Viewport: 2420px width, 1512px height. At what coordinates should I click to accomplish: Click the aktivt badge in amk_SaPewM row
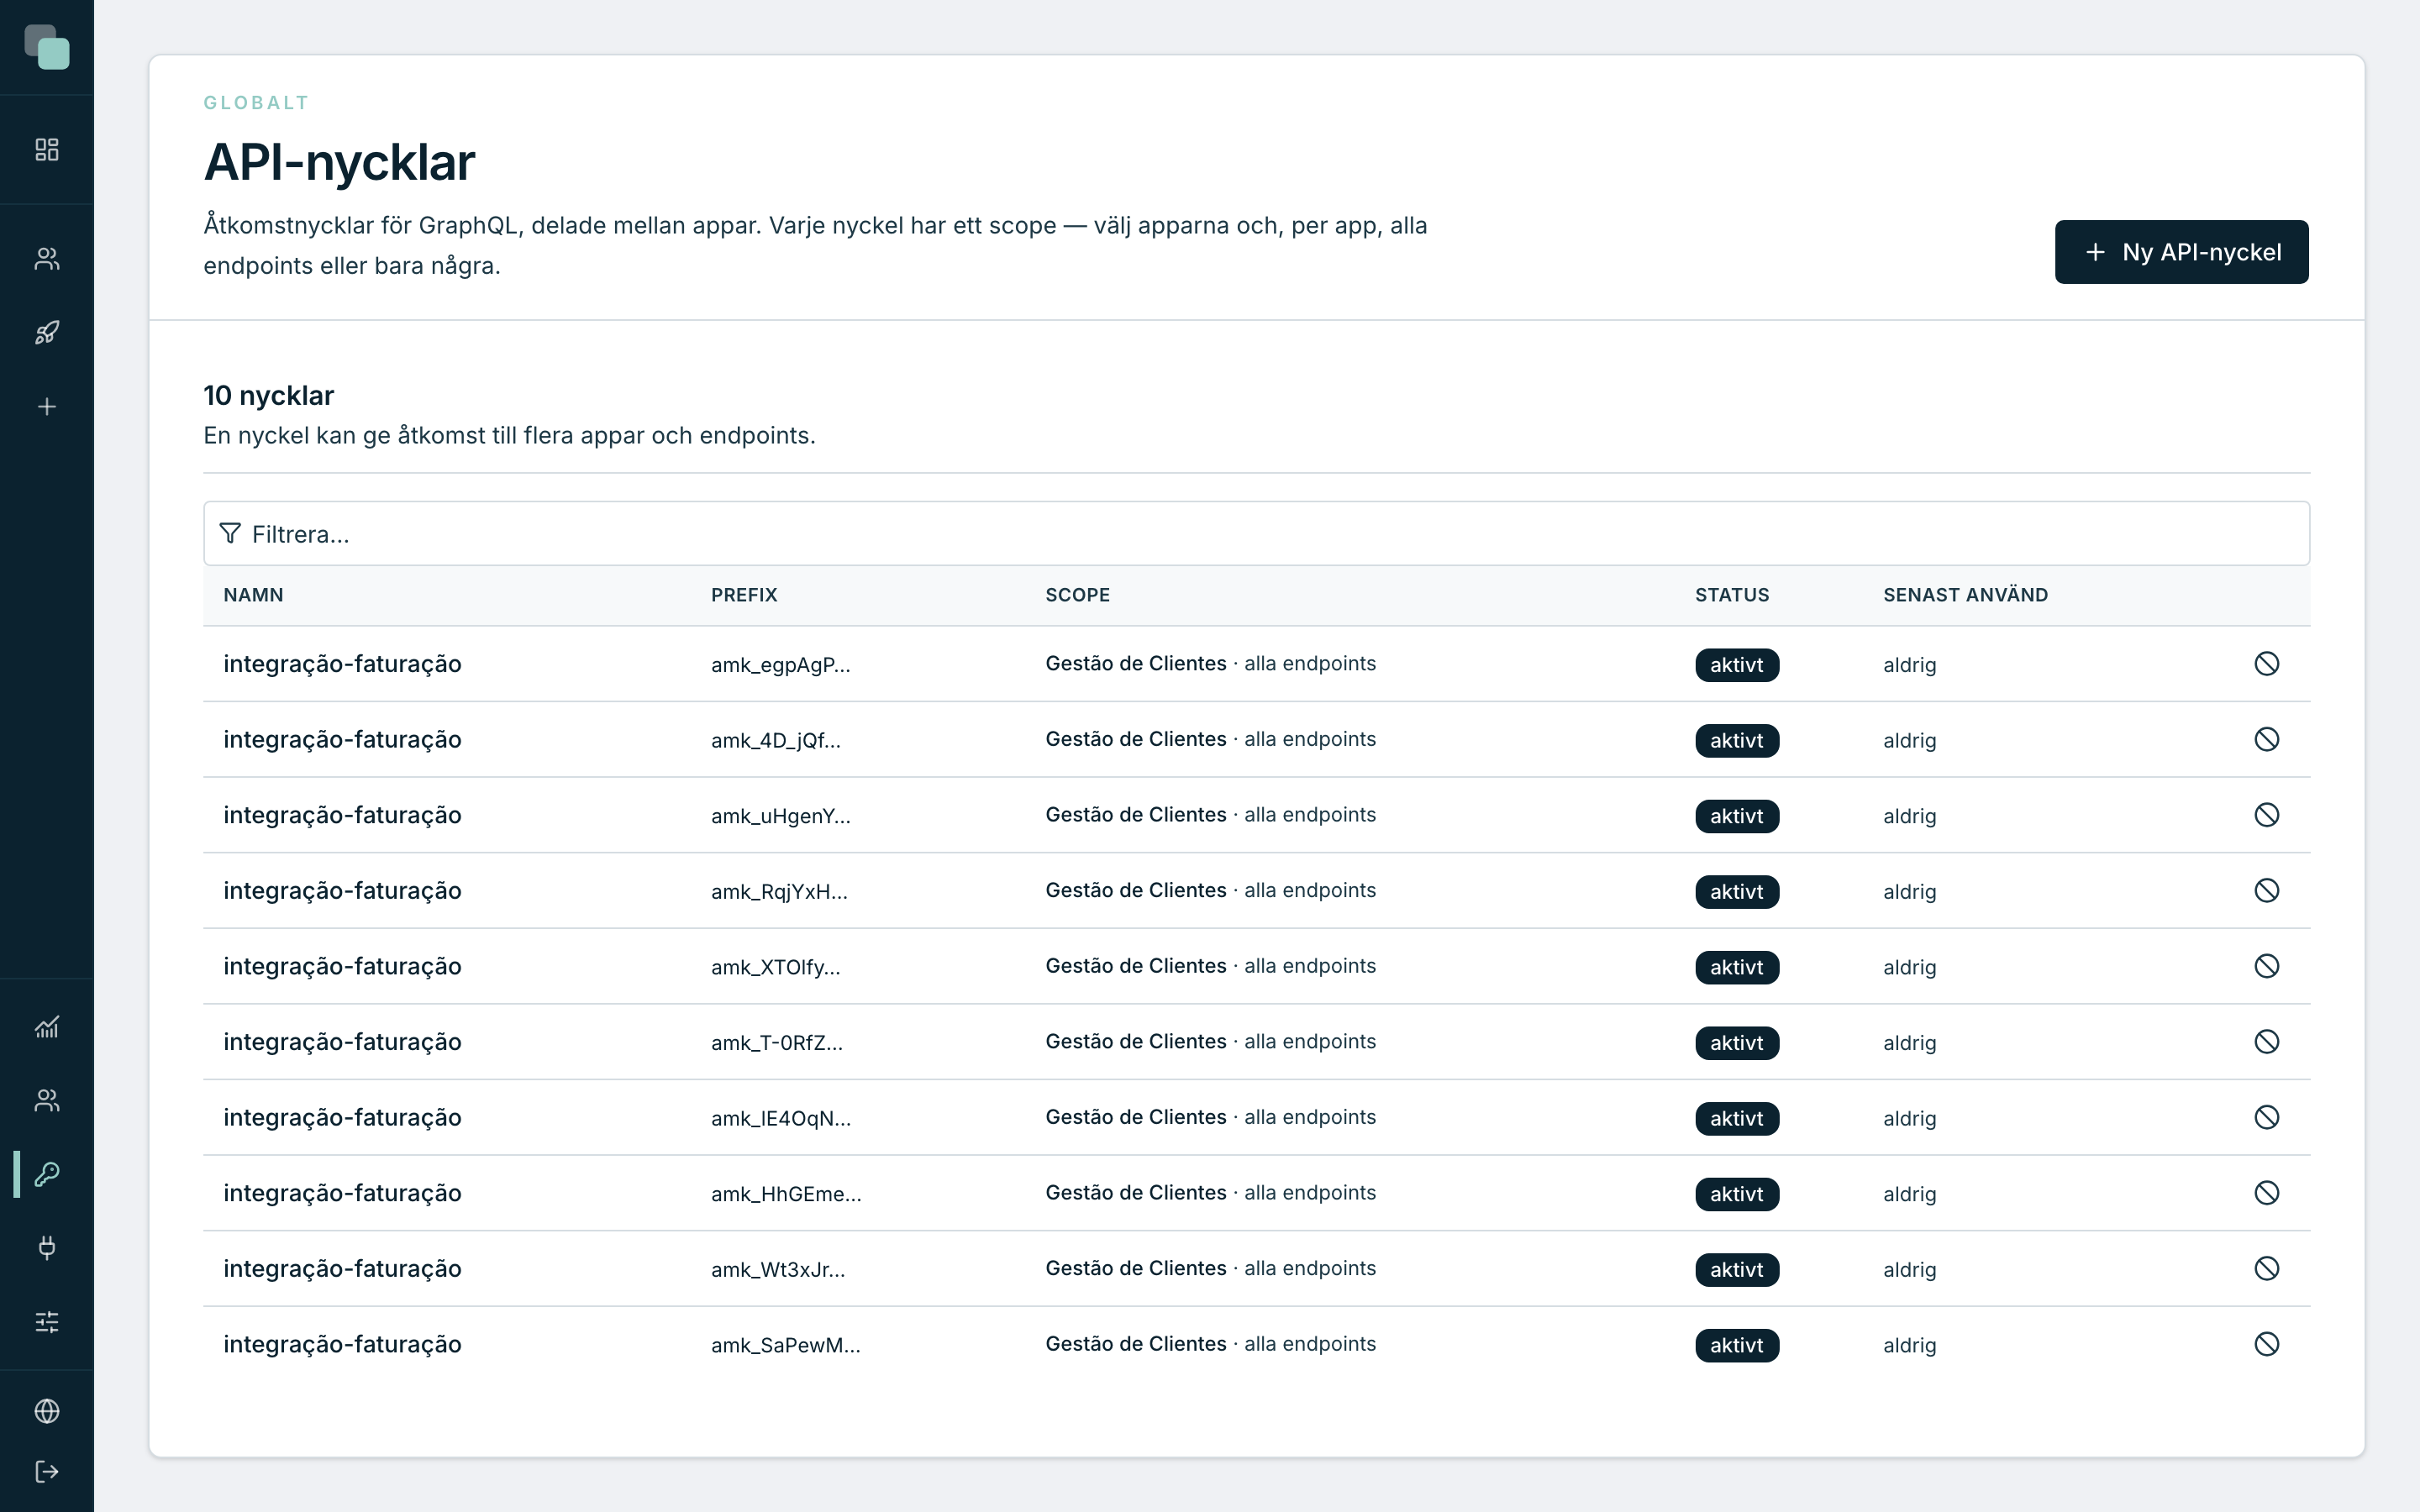[1737, 1345]
